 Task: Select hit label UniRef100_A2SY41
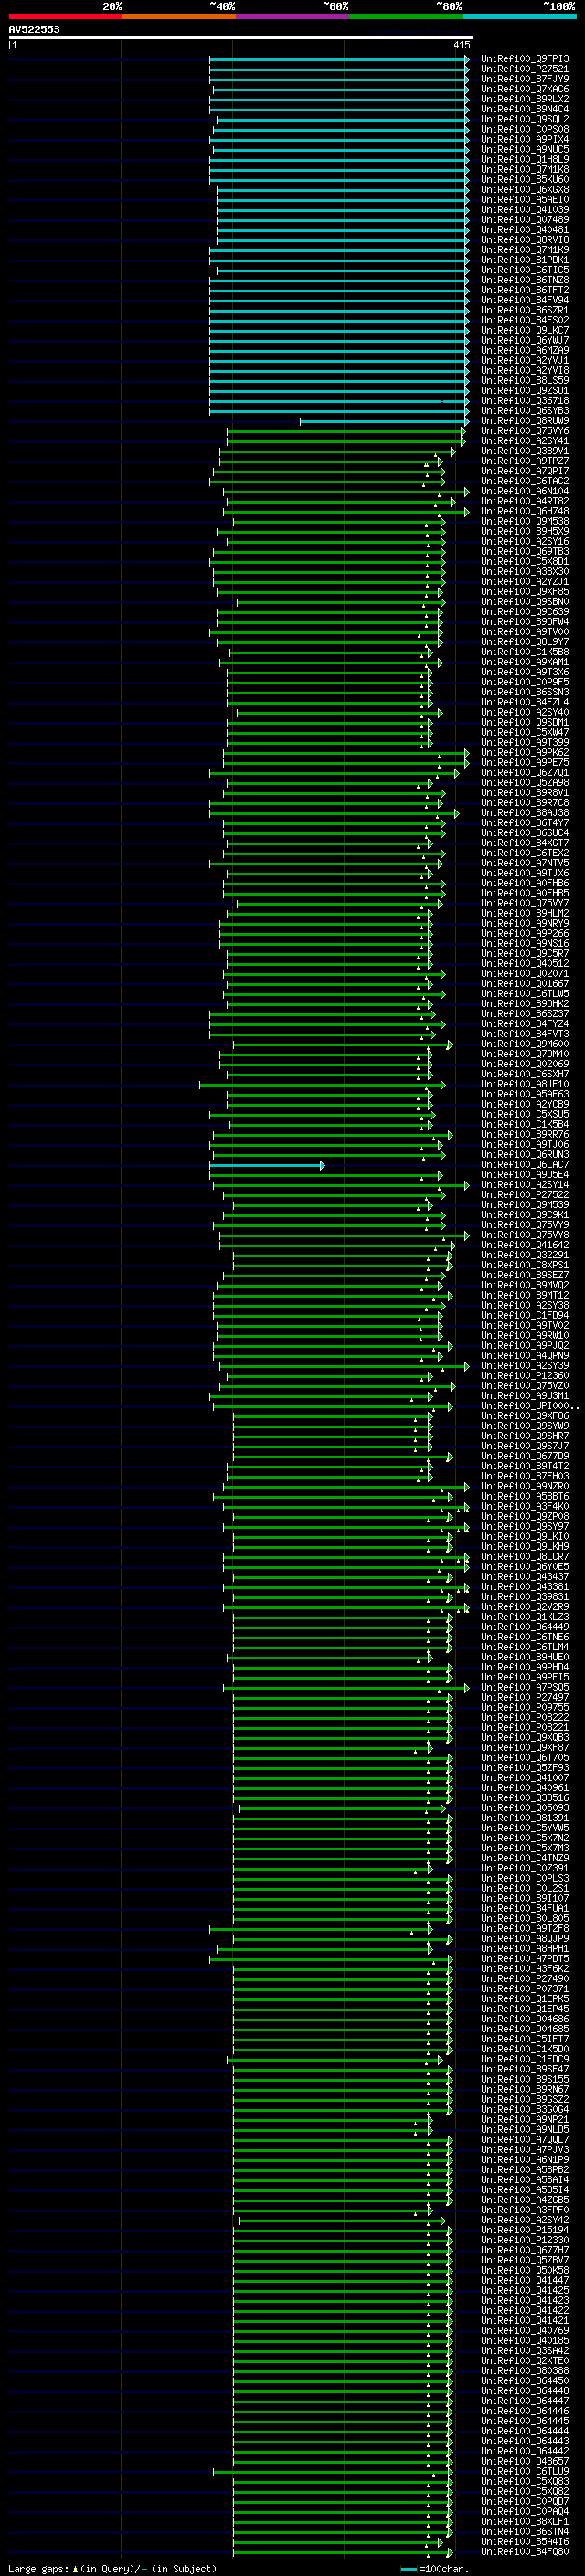tap(525, 441)
